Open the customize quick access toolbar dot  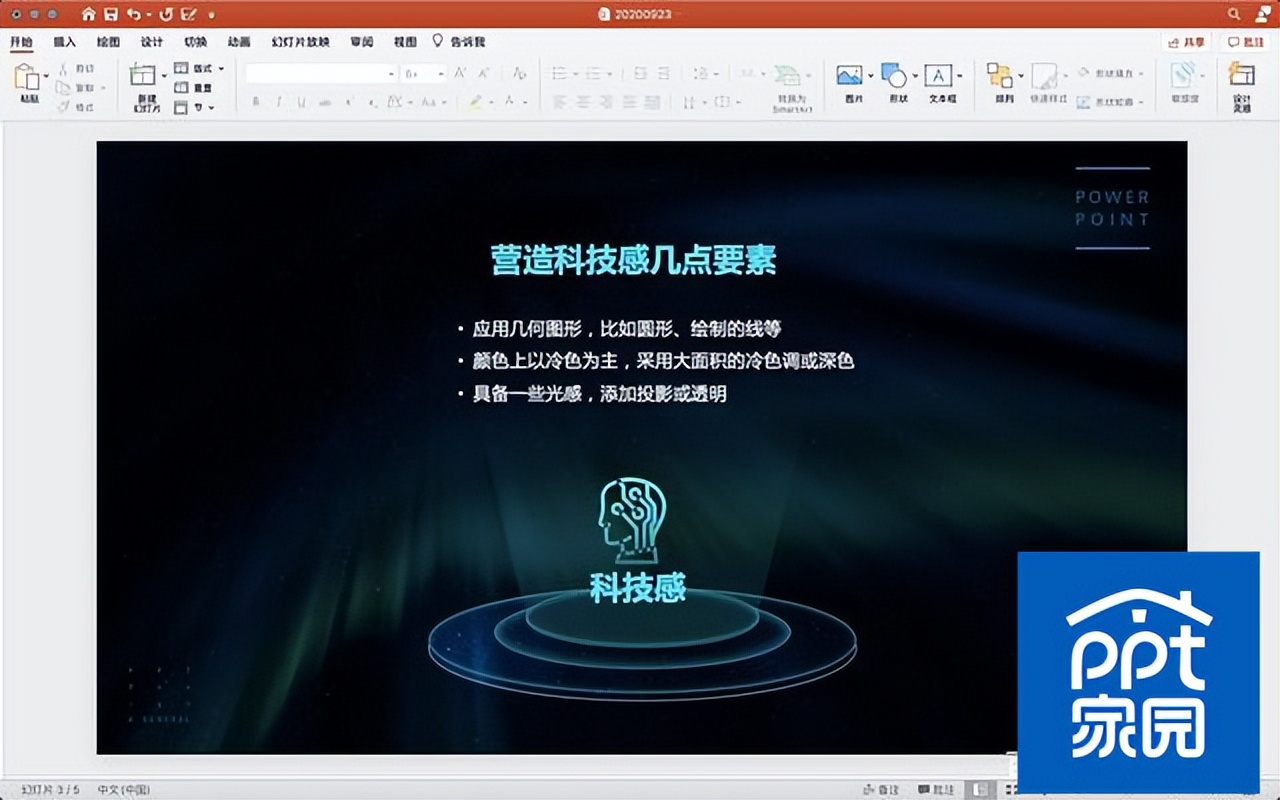(211, 15)
